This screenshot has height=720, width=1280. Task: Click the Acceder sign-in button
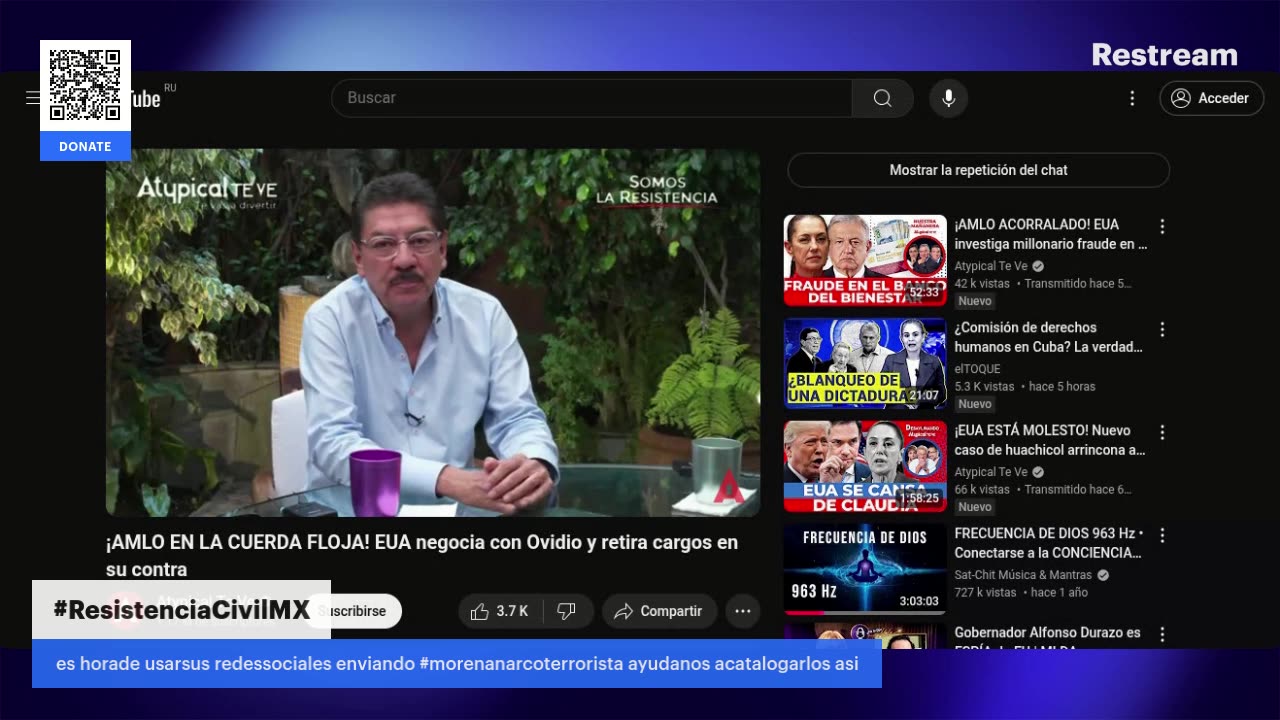(1211, 98)
